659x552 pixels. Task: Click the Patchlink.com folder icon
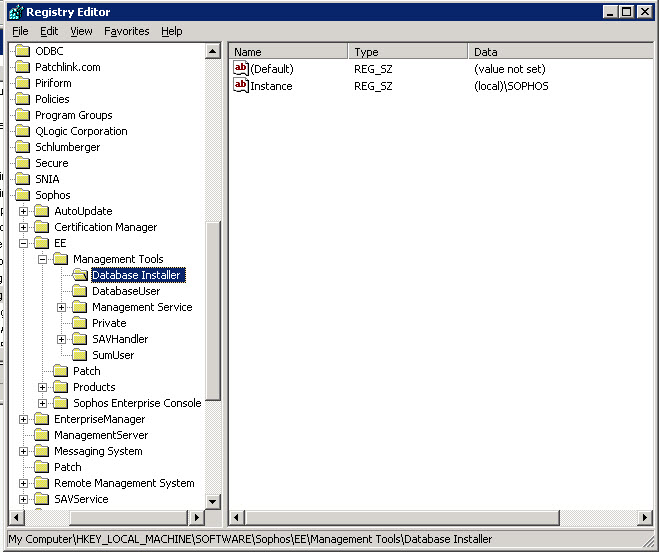pyautogui.click(x=22, y=67)
